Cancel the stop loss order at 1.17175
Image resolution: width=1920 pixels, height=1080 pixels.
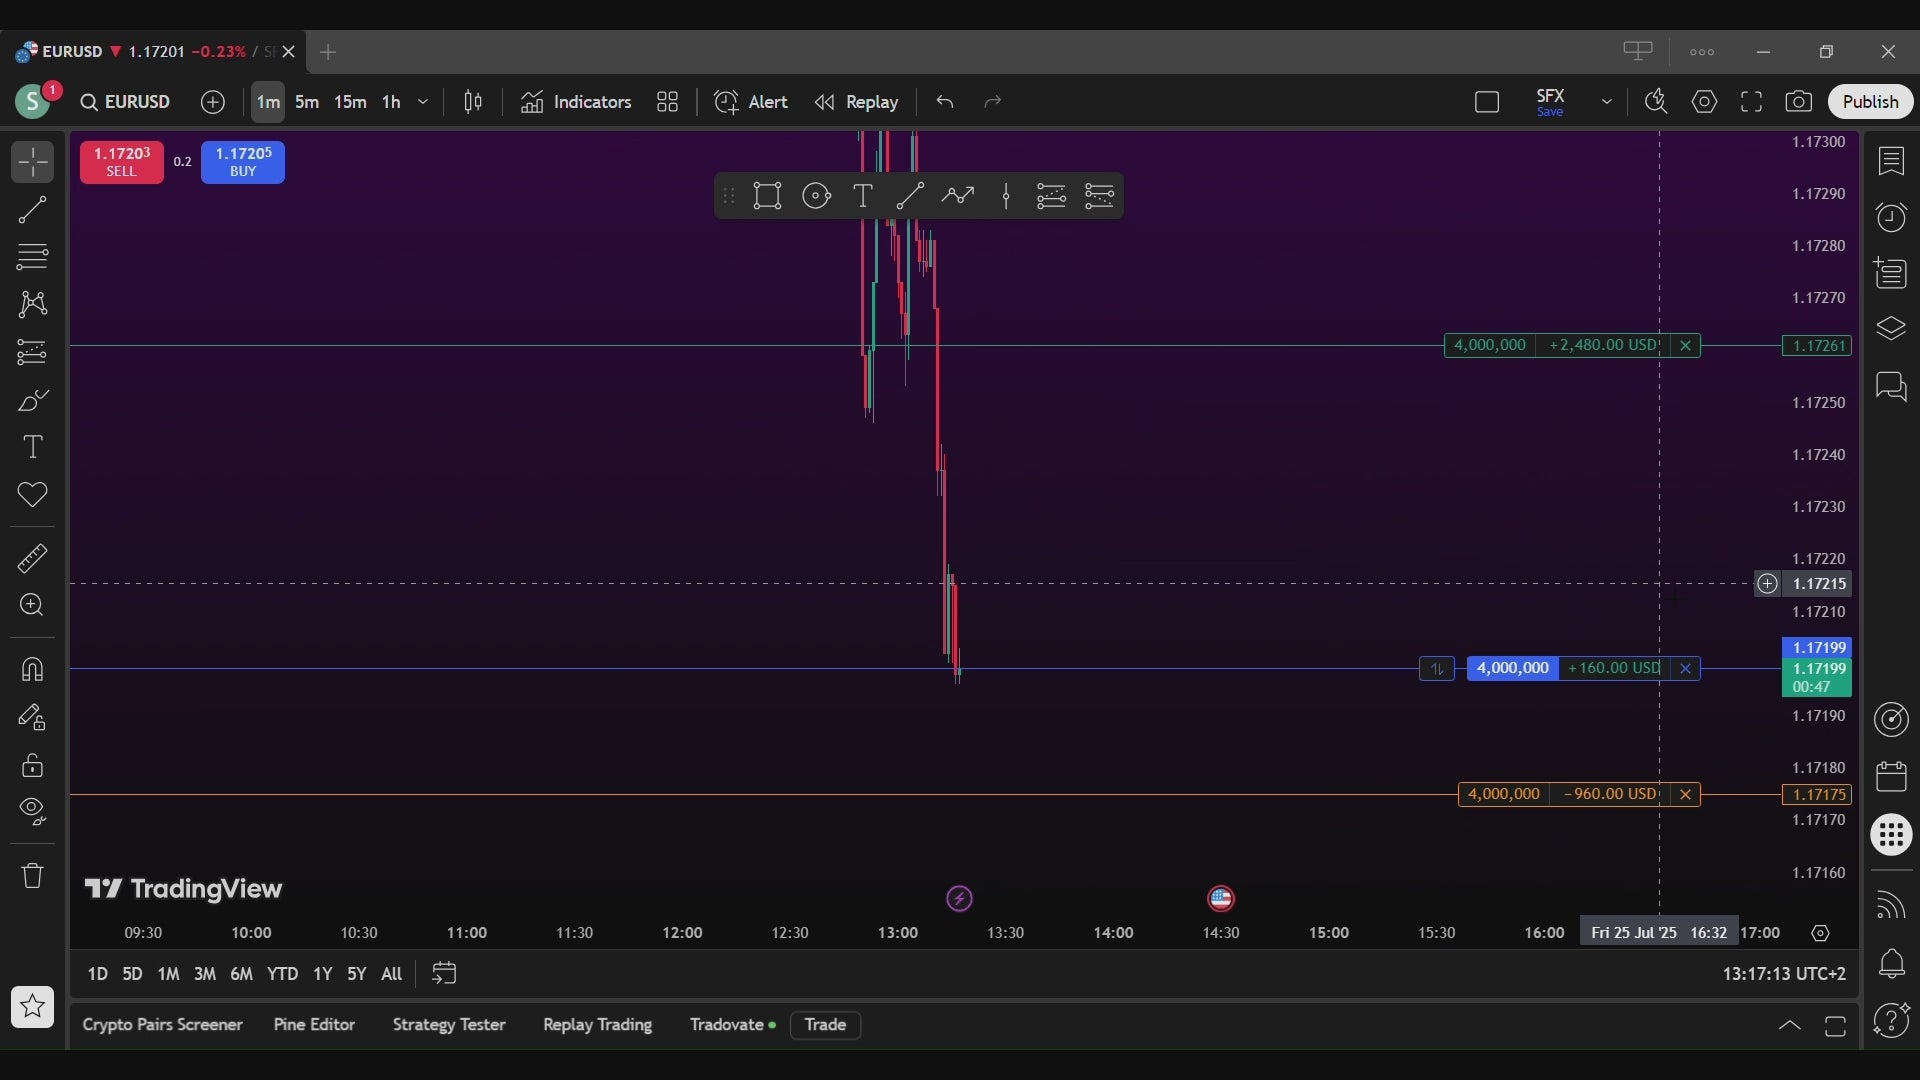click(x=1685, y=794)
